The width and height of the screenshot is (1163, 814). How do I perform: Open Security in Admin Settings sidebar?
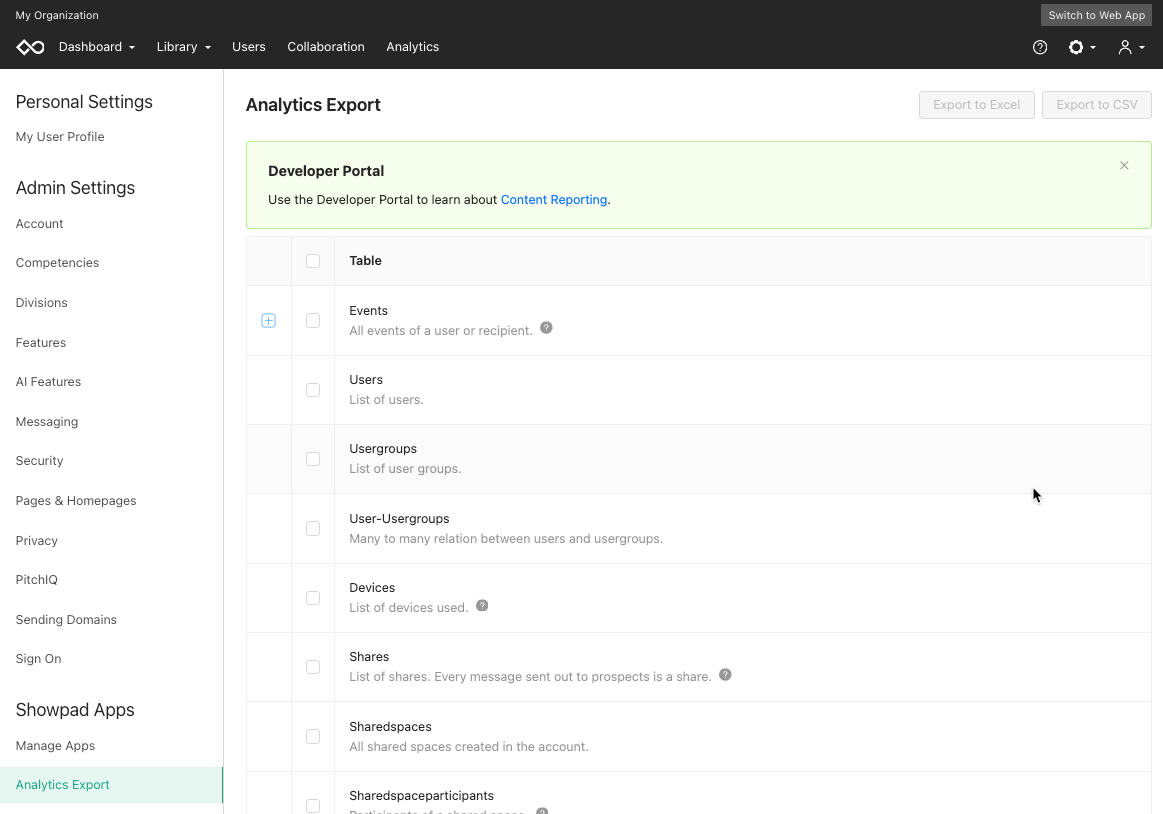click(39, 461)
